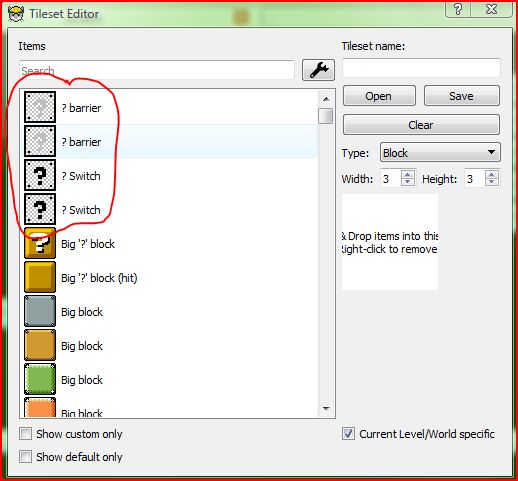Click the Tileset Editor app icon in title bar
Image resolution: width=518 pixels, height=481 pixels.
pos(16,14)
